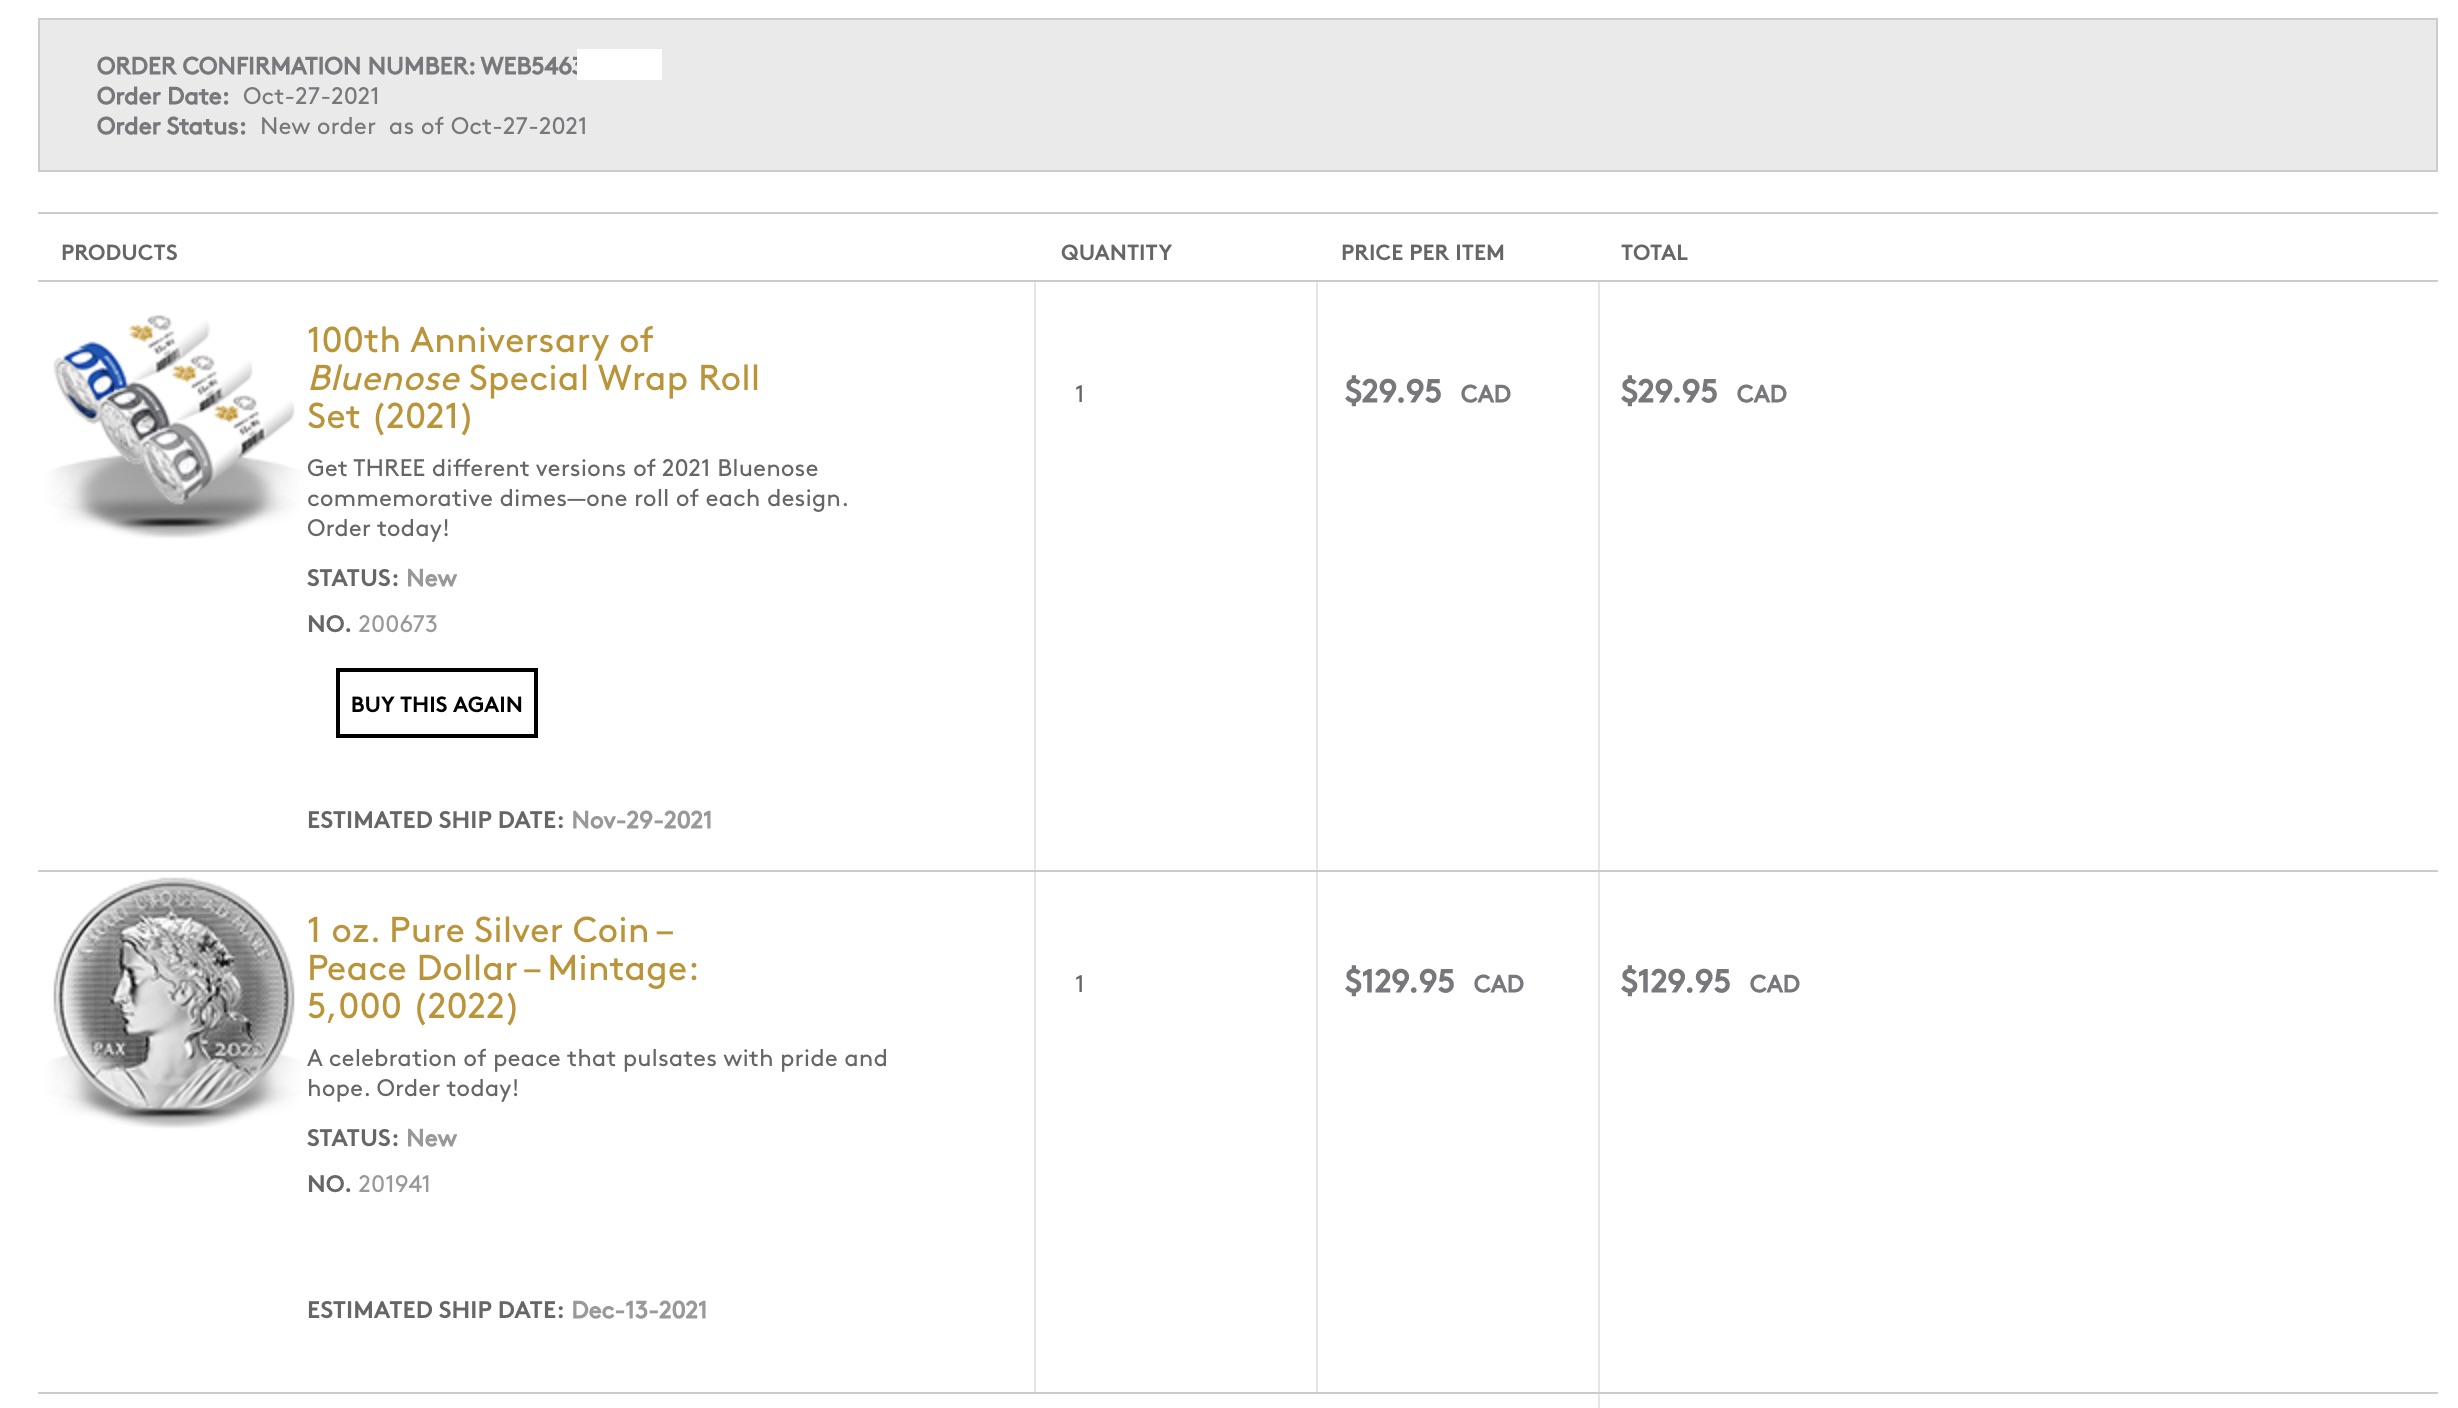Viewport: 2458px width, 1408px height.
Task: Click the quantity 1 for Peace Dollar
Action: click(x=1079, y=984)
